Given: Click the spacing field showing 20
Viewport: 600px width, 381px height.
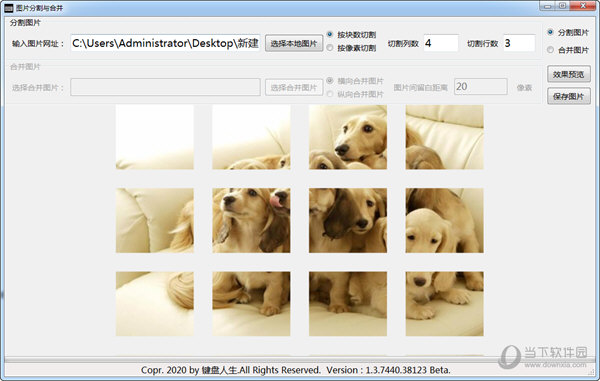Looking at the screenshot, I should (481, 87).
